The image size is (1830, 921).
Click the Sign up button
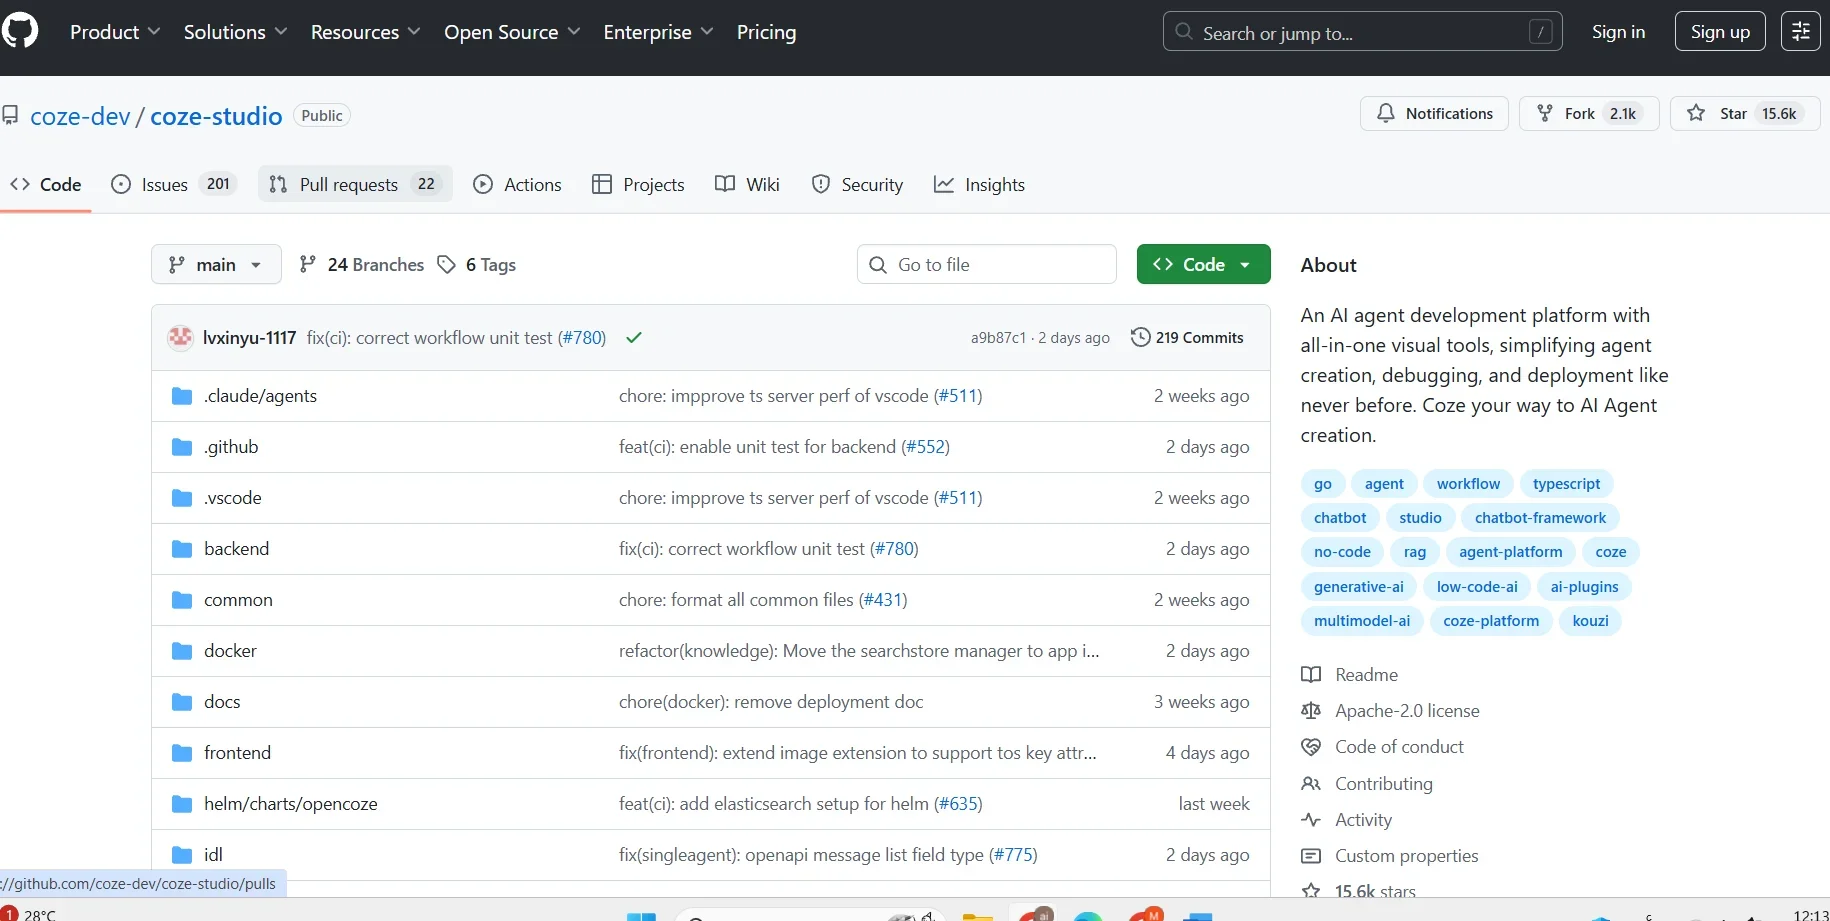coord(1720,32)
